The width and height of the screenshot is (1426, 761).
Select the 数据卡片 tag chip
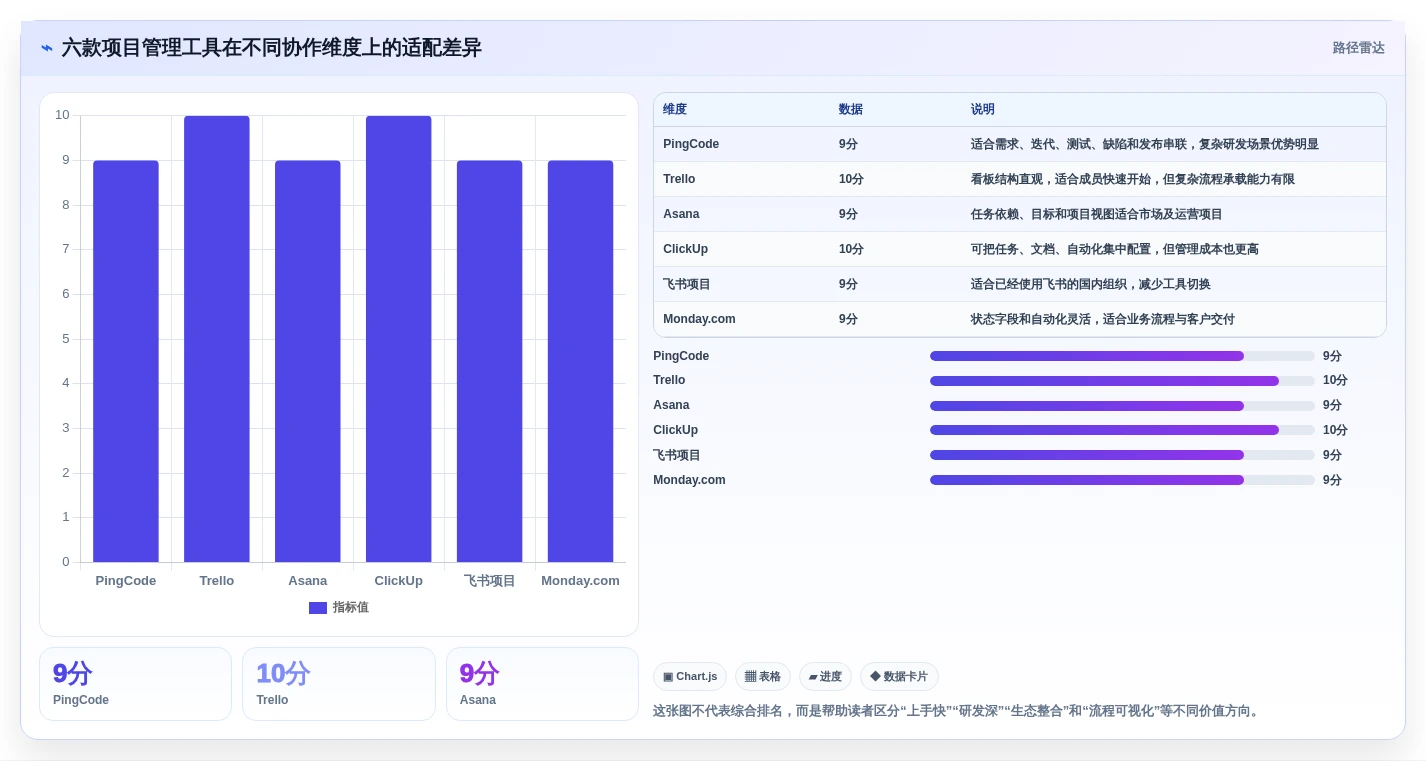(x=899, y=677)
